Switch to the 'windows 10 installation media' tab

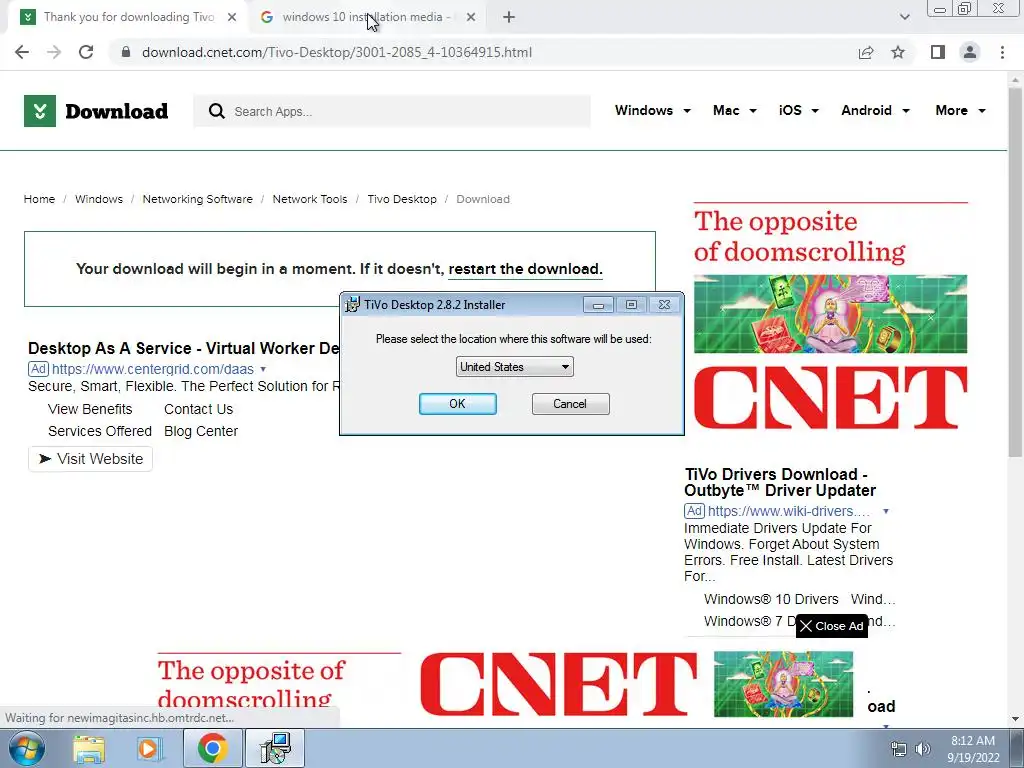click(366, 17)
